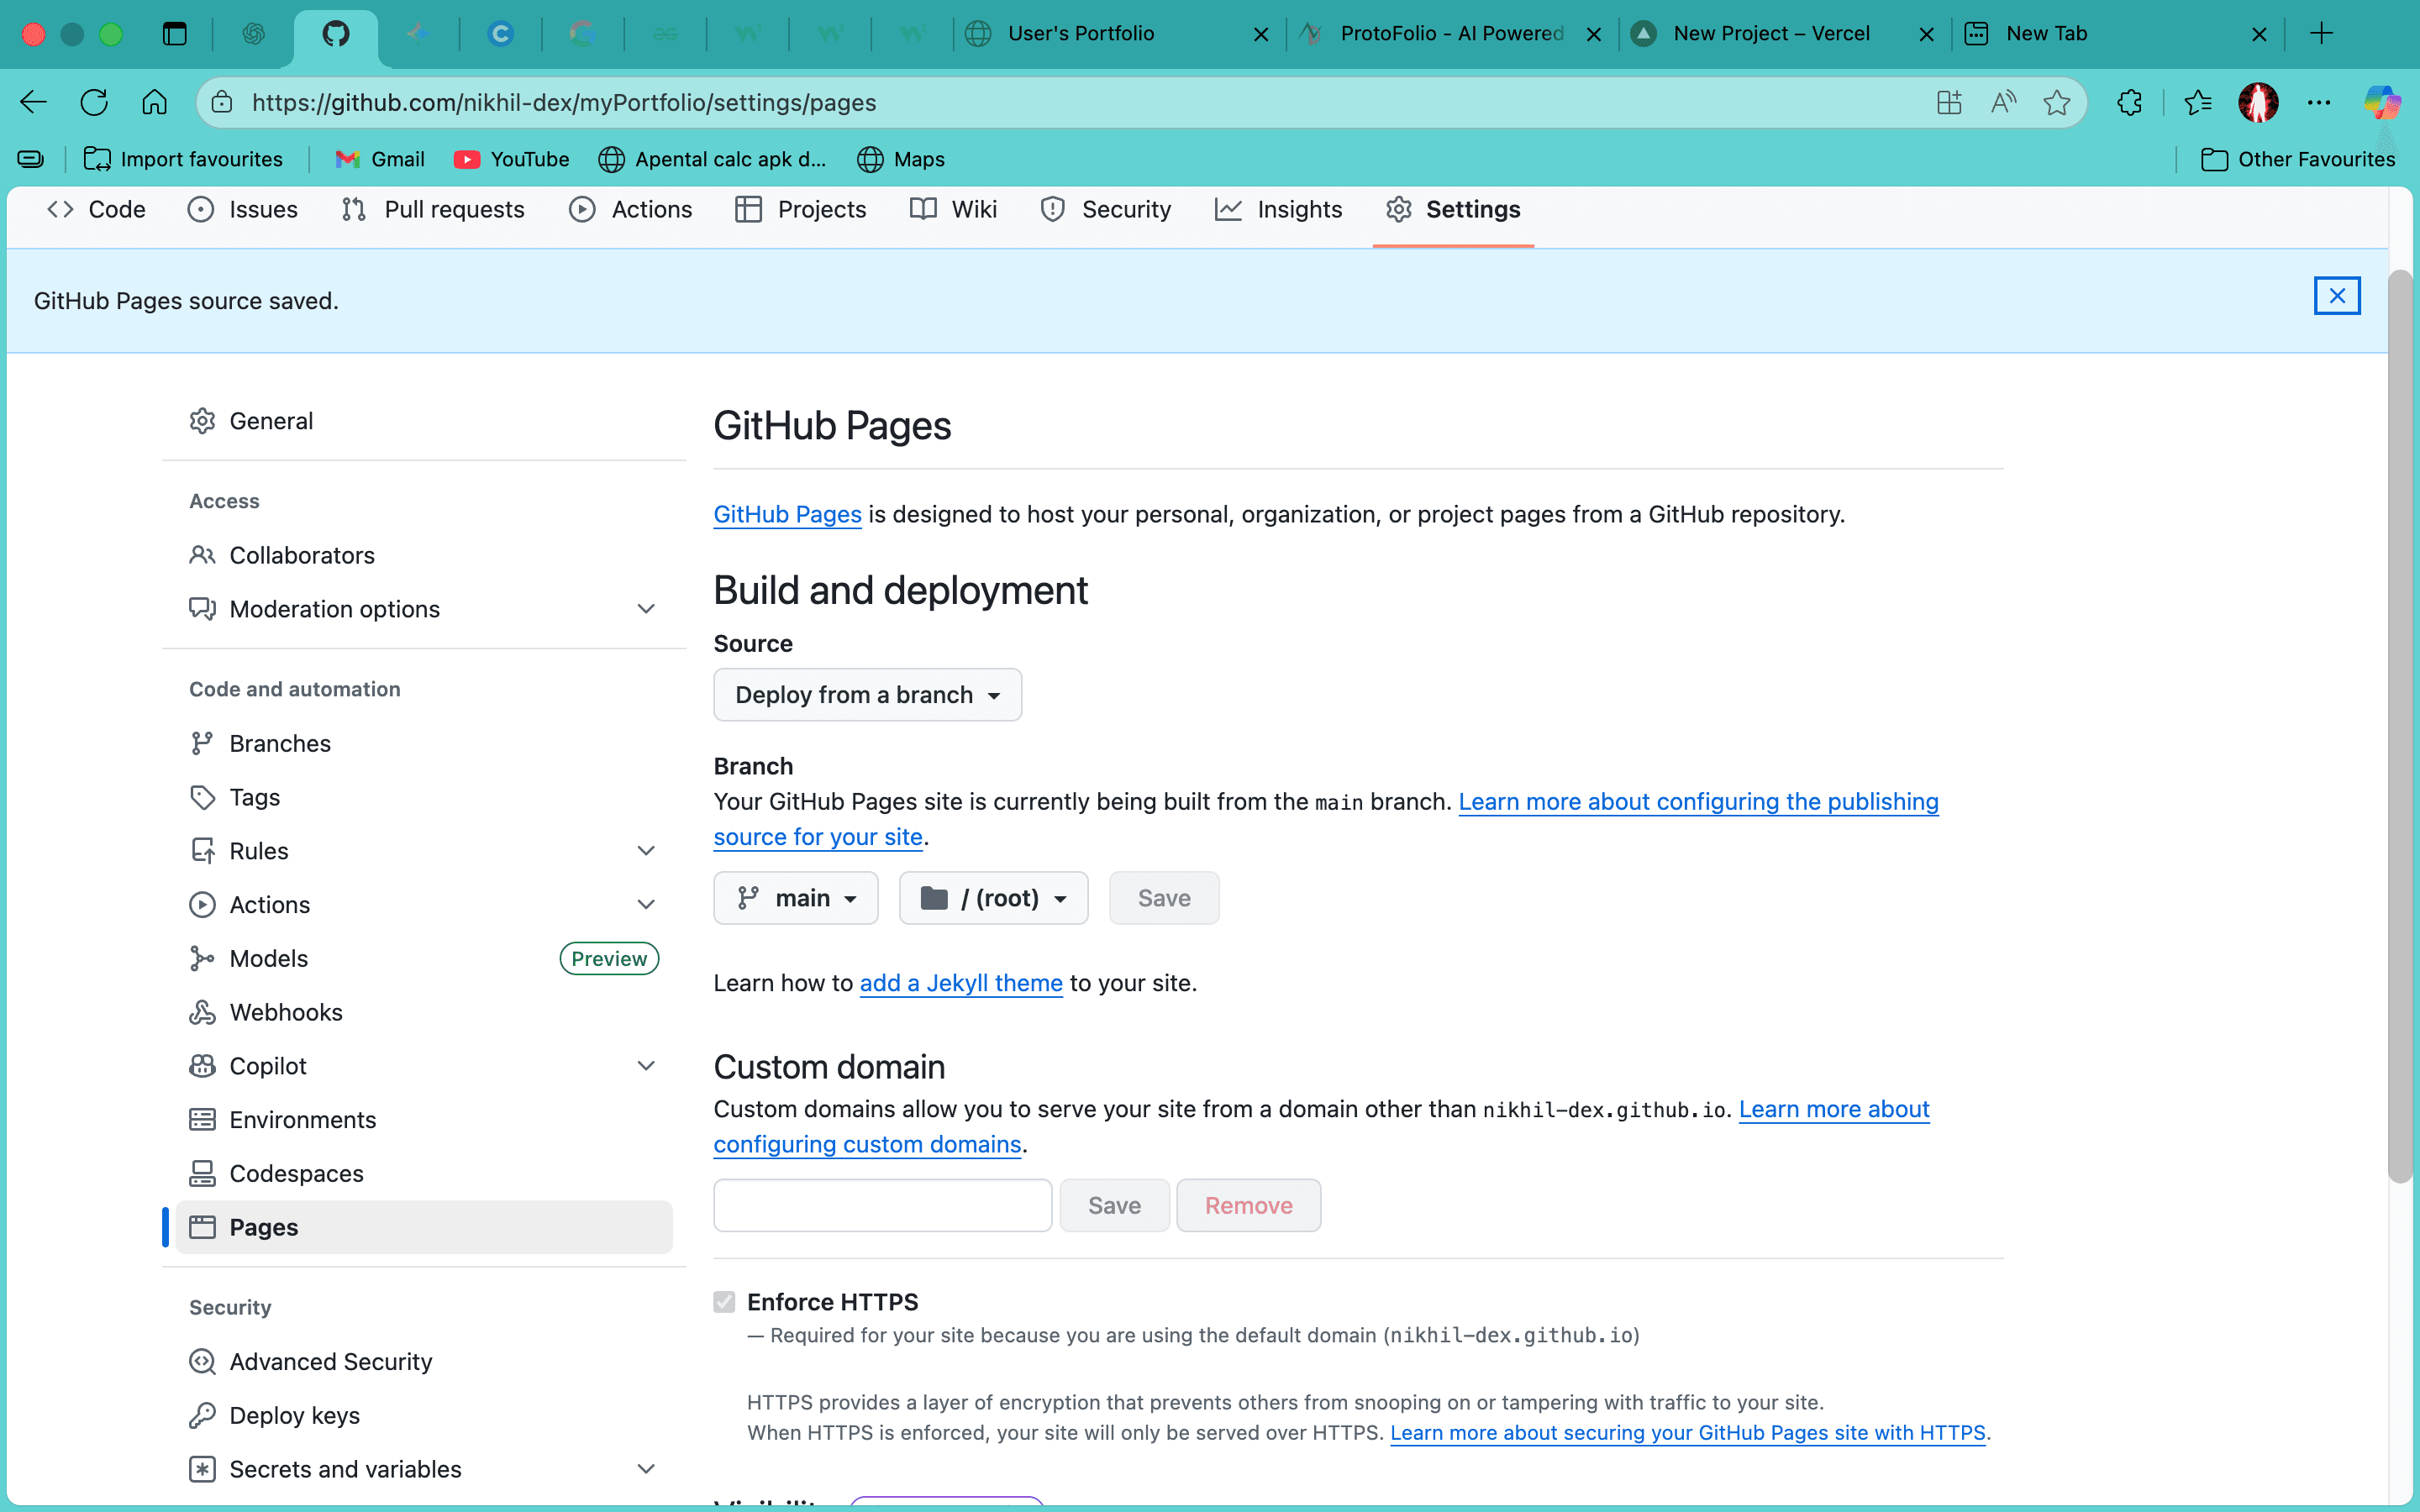Open the GitHub Pages link in the description
Screen dimensions: 2420x1512
(787, 514)
